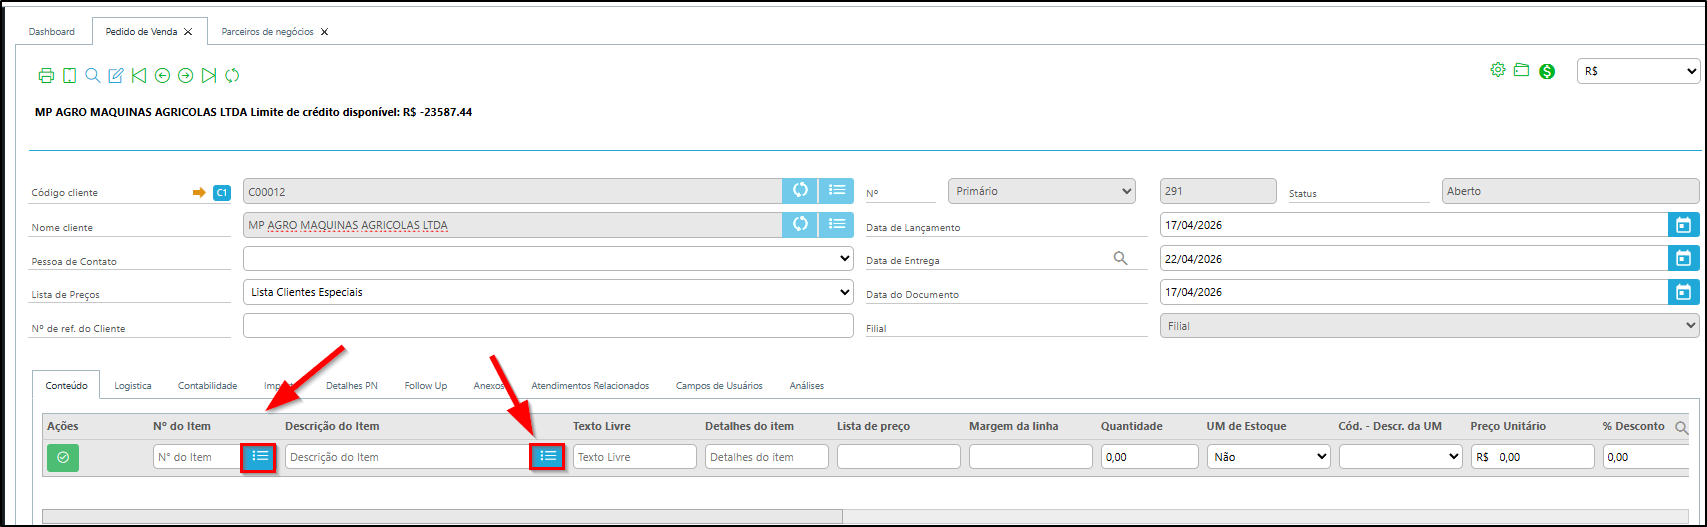Click the edit pencil icon in the toolbar
Screen dimensions: 1707x527
[116, 76]
